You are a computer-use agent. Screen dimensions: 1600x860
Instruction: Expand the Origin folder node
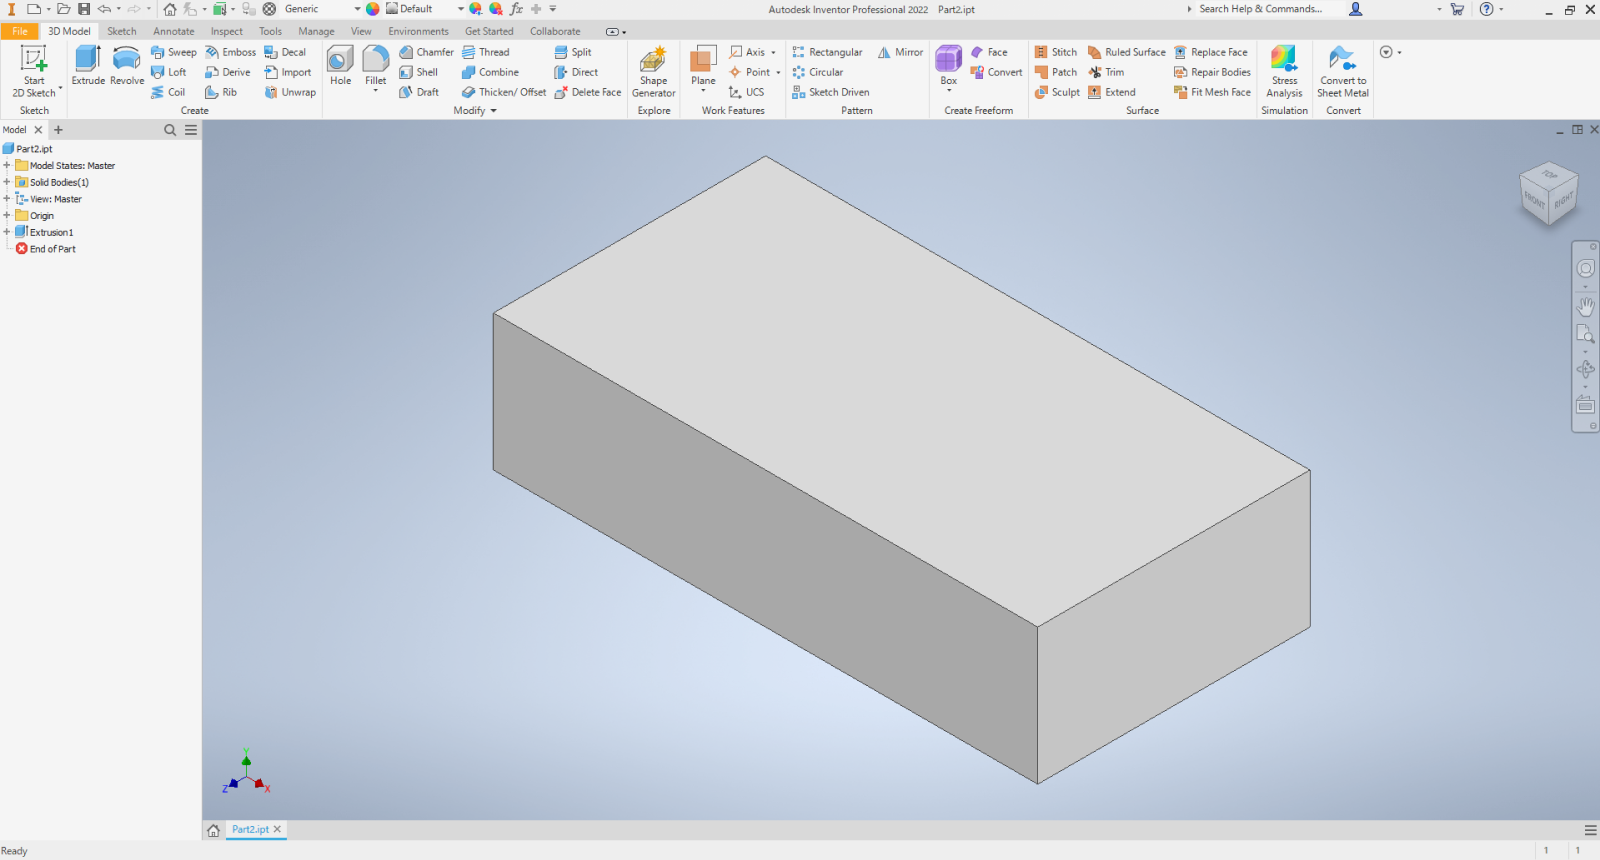coord(7,215)
